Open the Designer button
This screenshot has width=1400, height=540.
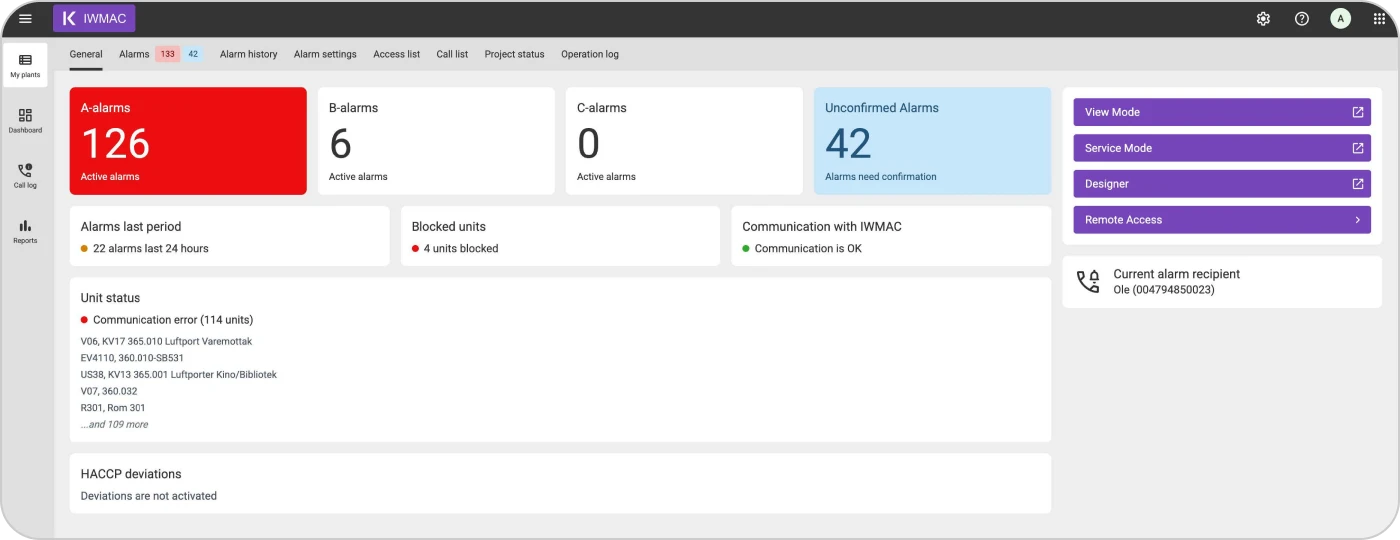pyautogui.click(x=1221, y=184)
